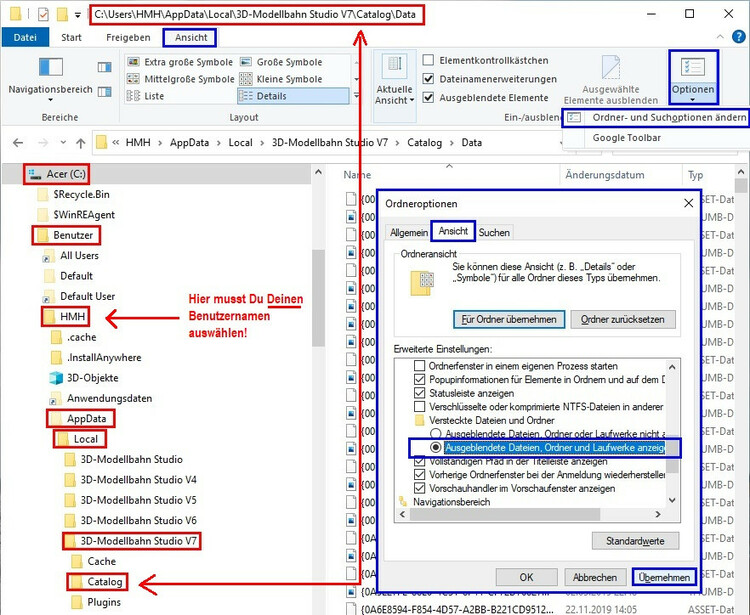The height and width of the screenshot is (615, 750).
Task: Go up one folder level
Action: (80, 143)
